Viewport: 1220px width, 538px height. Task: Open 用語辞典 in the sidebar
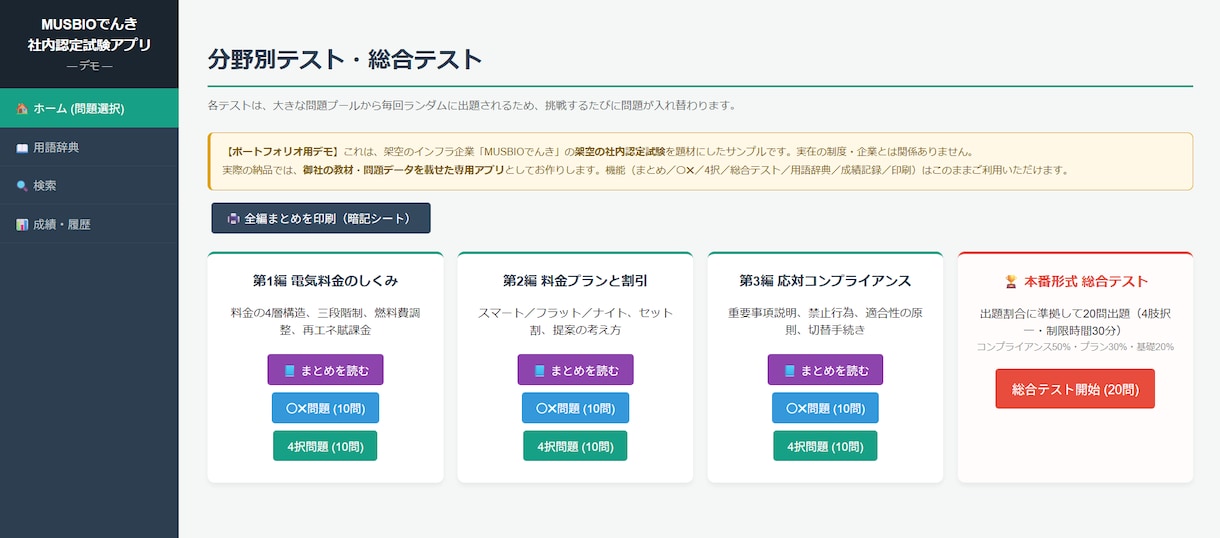pyautogui.click(x=89, y=147)
